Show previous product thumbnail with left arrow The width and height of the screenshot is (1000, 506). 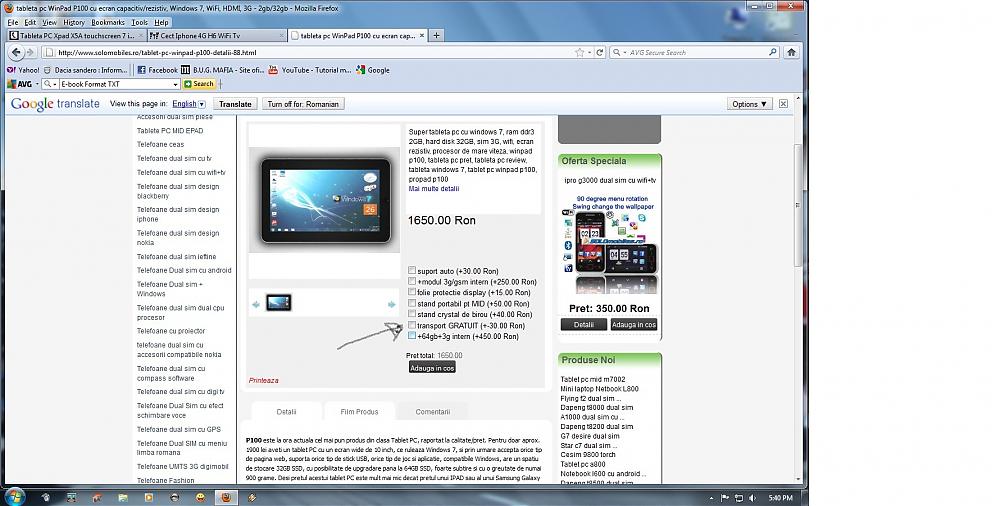(257, 304)
